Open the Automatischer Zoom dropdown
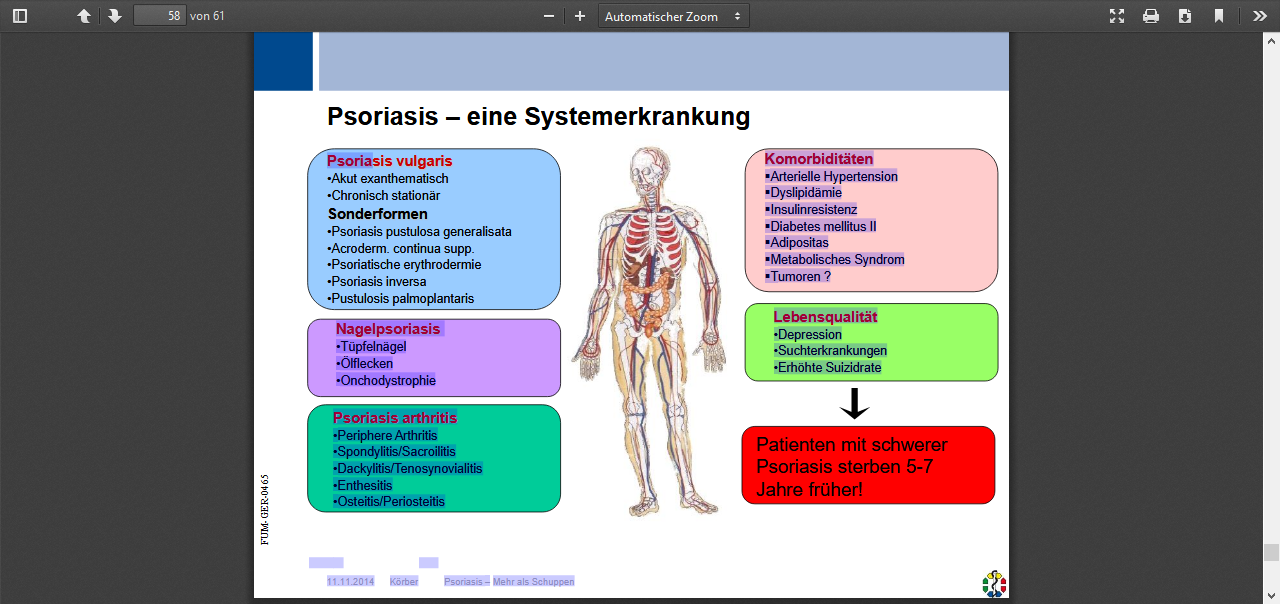1280x604 pixels. coord(673,16)
